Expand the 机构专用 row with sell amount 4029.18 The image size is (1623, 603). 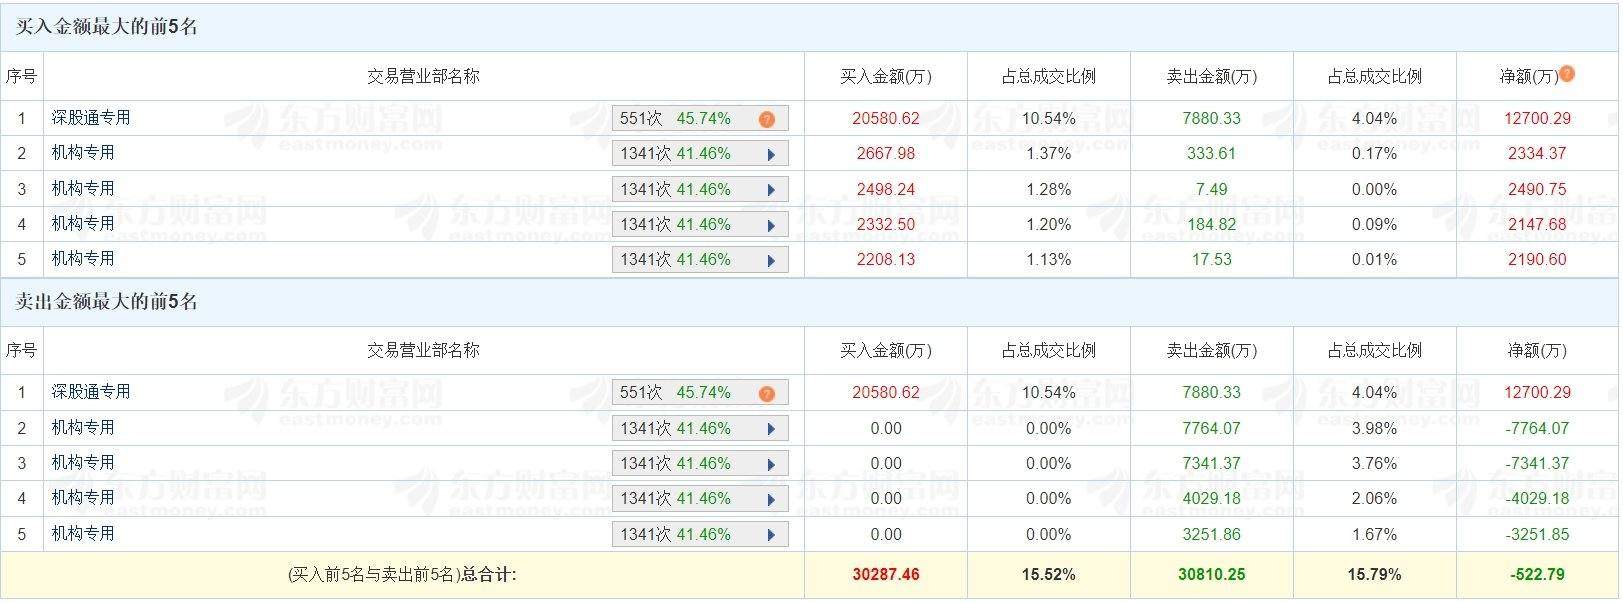(771, 499)
